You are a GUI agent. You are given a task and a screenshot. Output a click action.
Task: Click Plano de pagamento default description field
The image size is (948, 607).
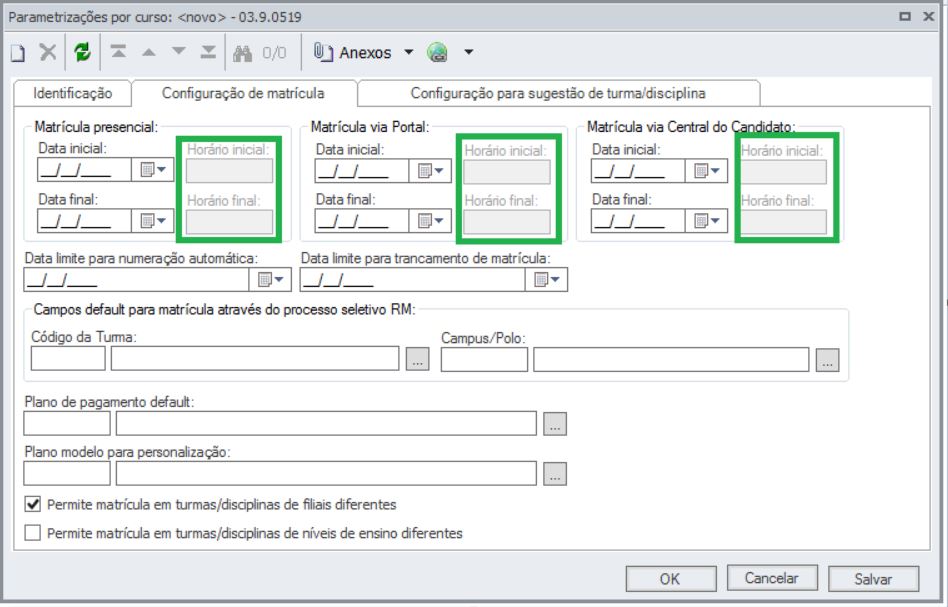coord(326,423)
